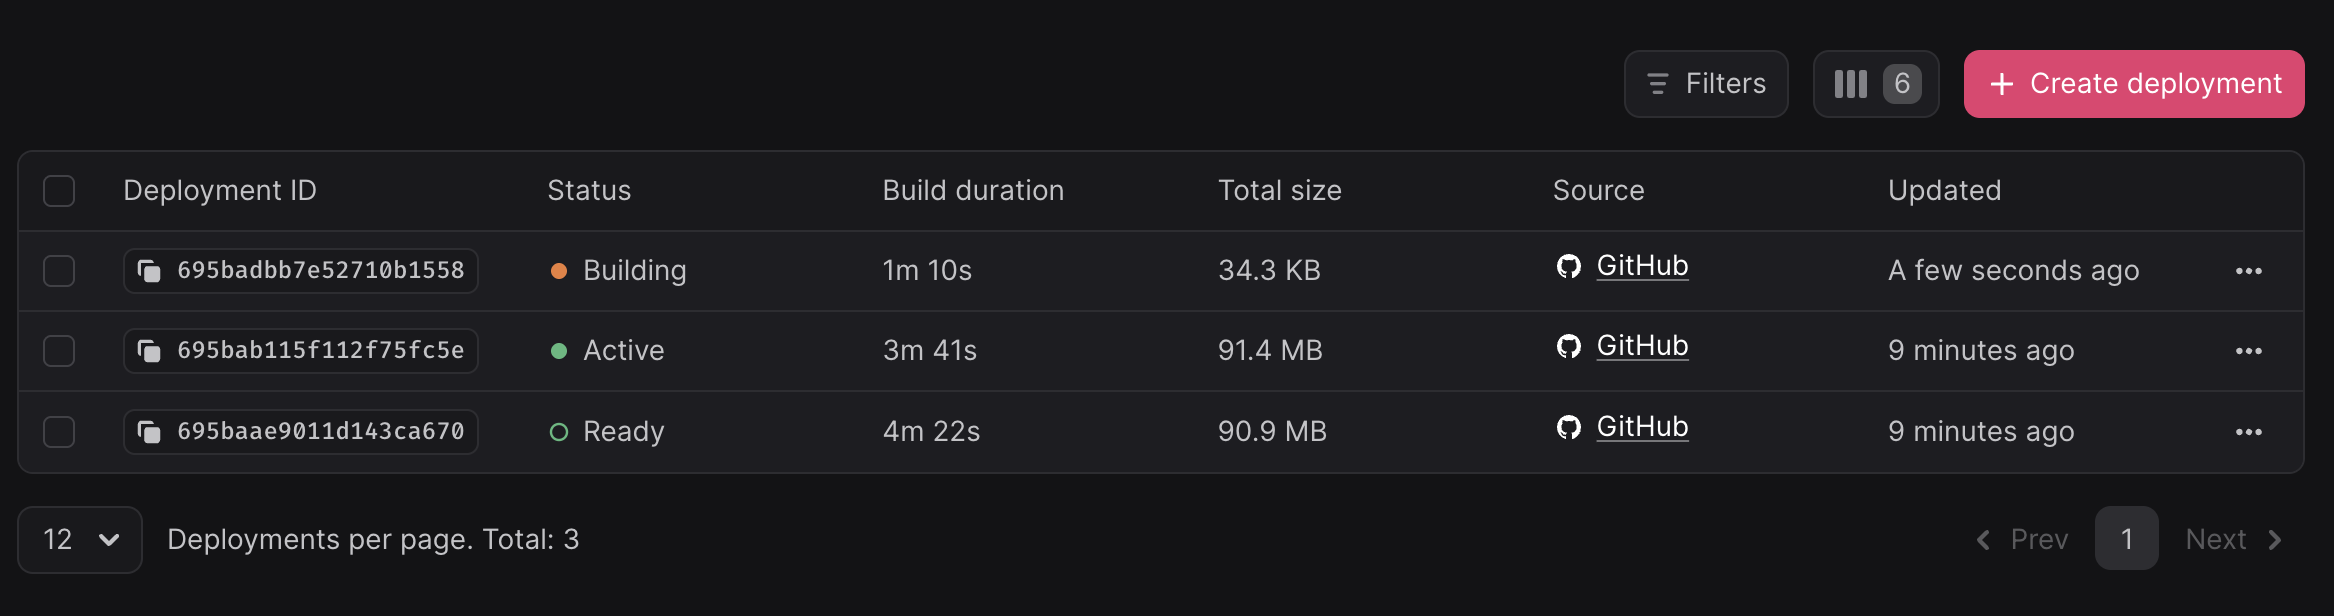2334x616 pixels.
Task: Select the Building deployment row checkbox
Action: (x=59, y=271)
